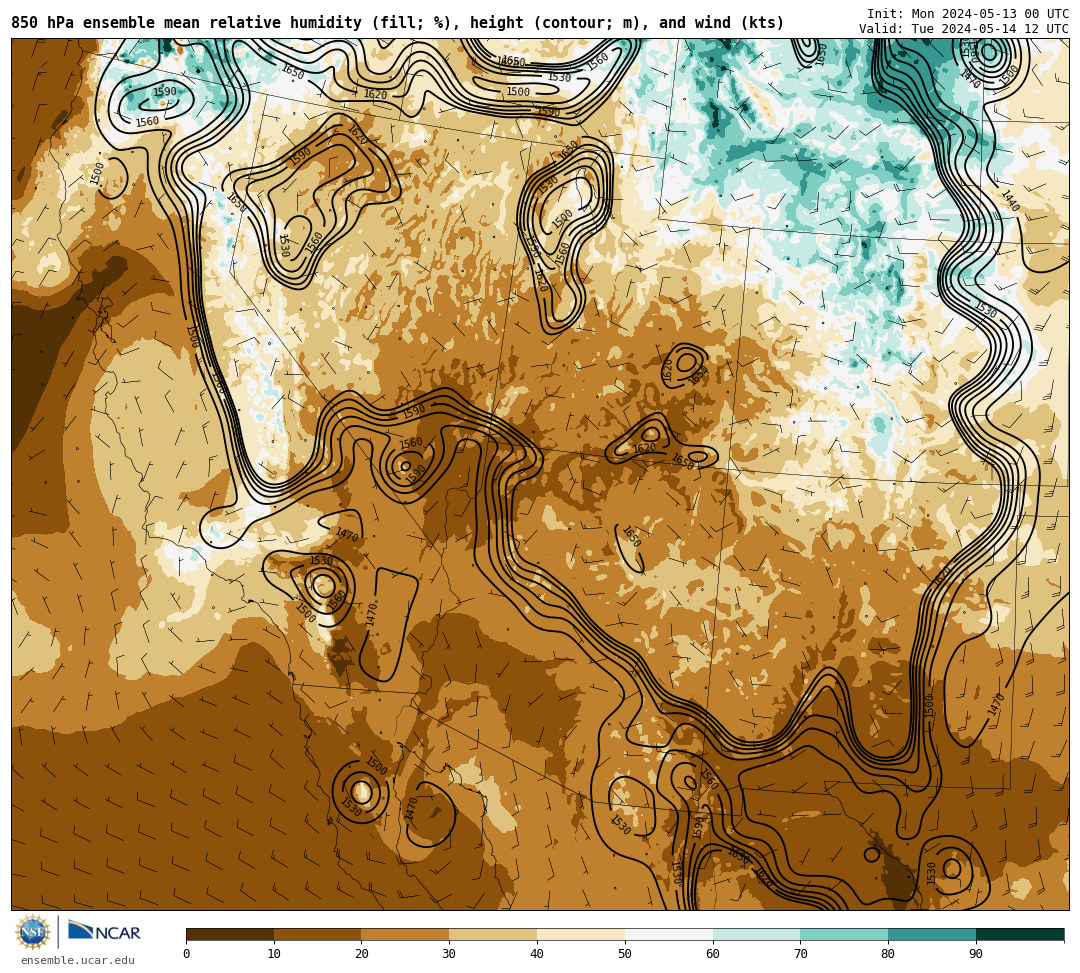Pick the 40–50% pale cream colorbar segment
Image resolution: width=1080 pixels, height=973 pixels.
pyautogui.click(x=581, y=934)
